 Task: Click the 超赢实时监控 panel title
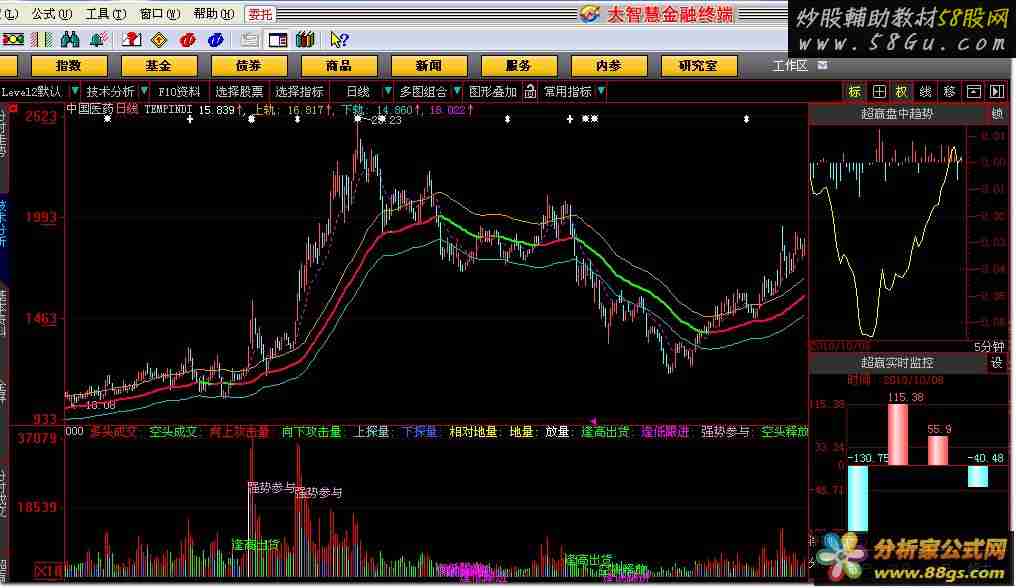tap(897, 363)
